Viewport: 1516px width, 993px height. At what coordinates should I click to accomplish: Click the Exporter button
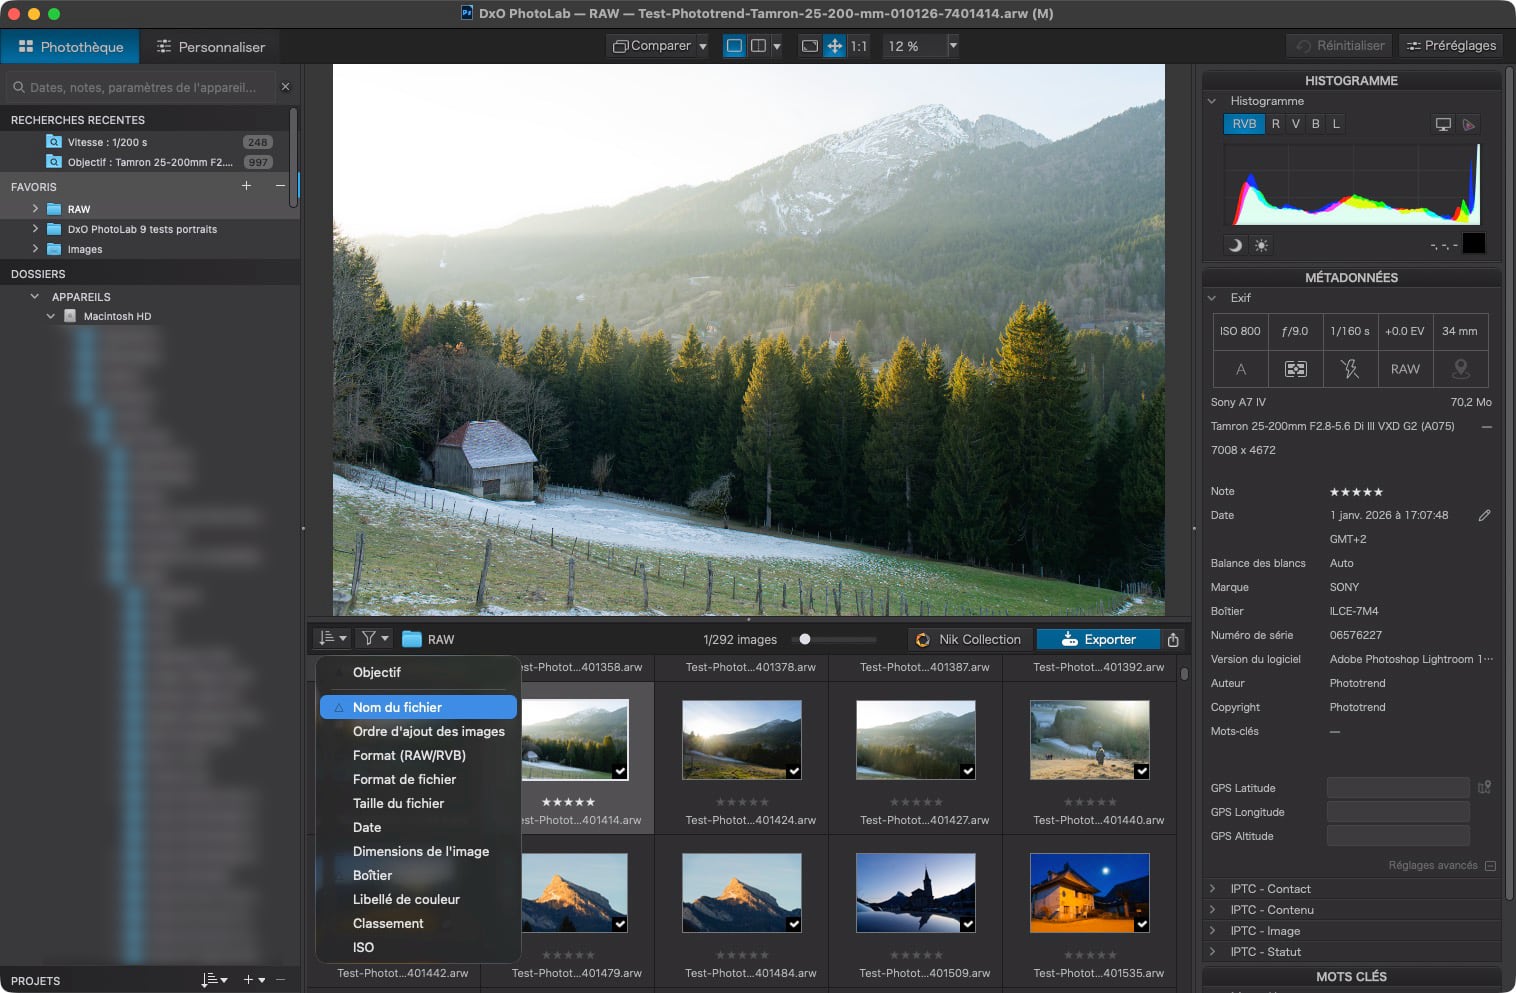[x=1098, y=640]
